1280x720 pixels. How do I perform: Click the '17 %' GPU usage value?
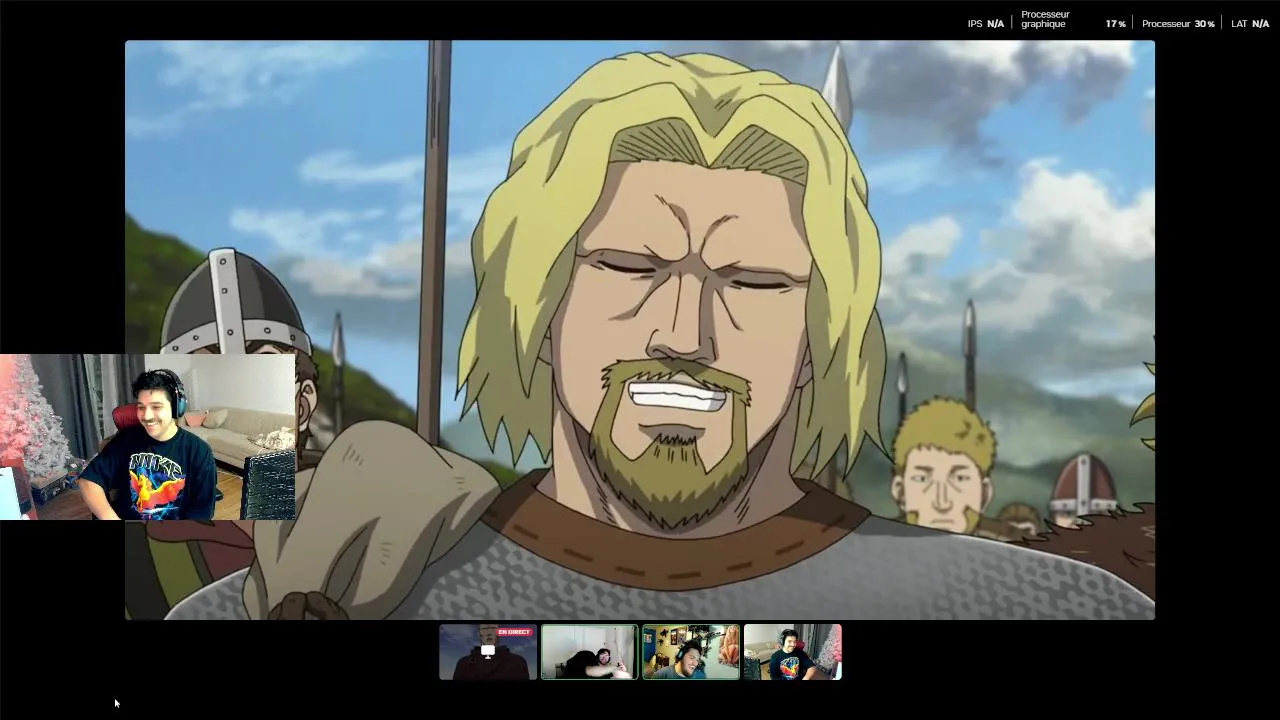click(1116, 24)
